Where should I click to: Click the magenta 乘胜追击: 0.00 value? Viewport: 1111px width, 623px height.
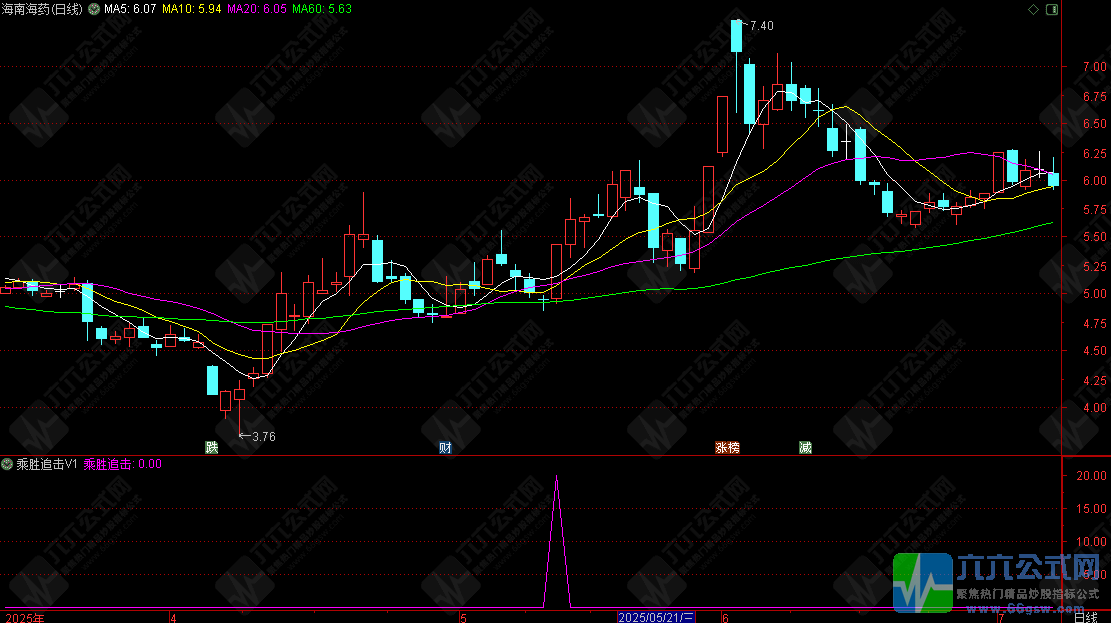(123, 464)
